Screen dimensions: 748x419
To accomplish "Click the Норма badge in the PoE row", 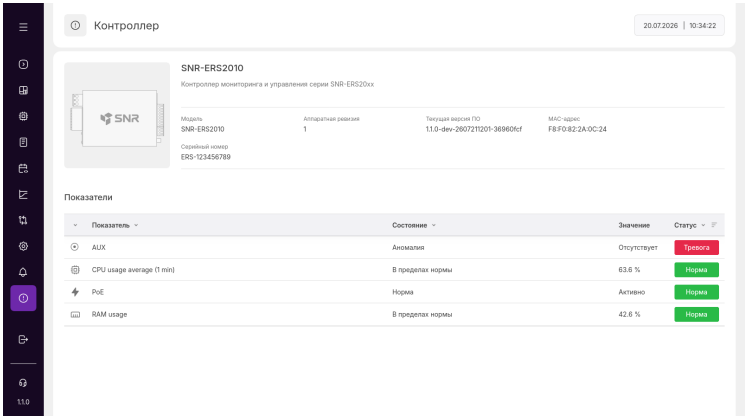I will pyautogui.click(x=696, y=292).
